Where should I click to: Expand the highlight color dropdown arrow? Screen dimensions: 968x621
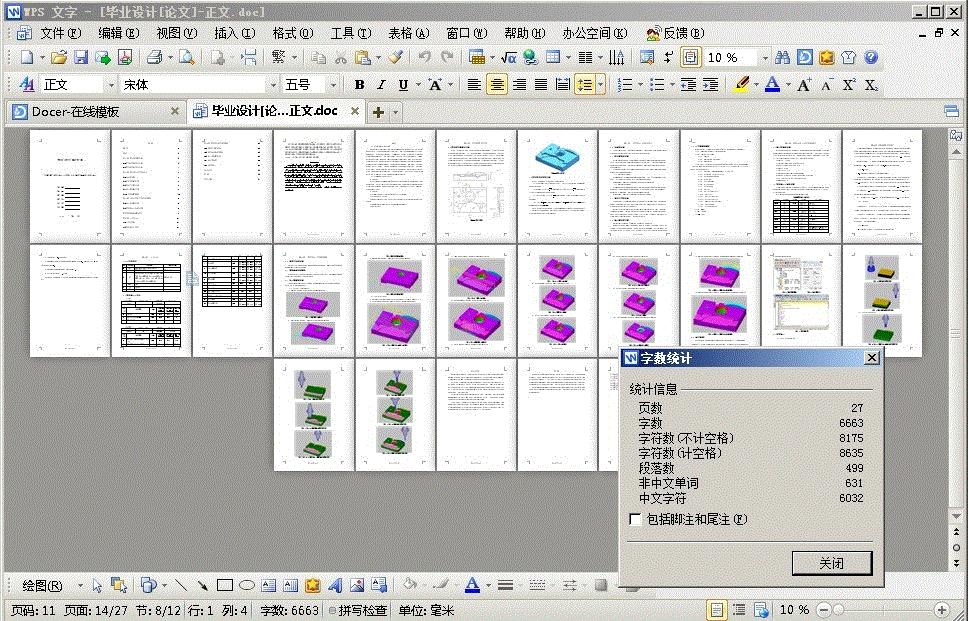(756, 85)
